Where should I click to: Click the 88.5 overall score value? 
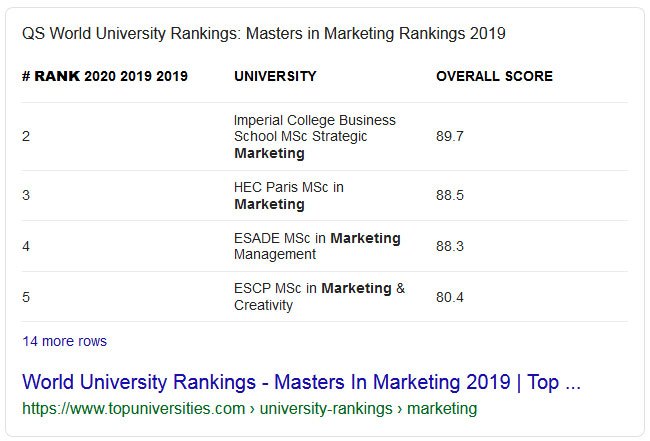tap(450, 196)
